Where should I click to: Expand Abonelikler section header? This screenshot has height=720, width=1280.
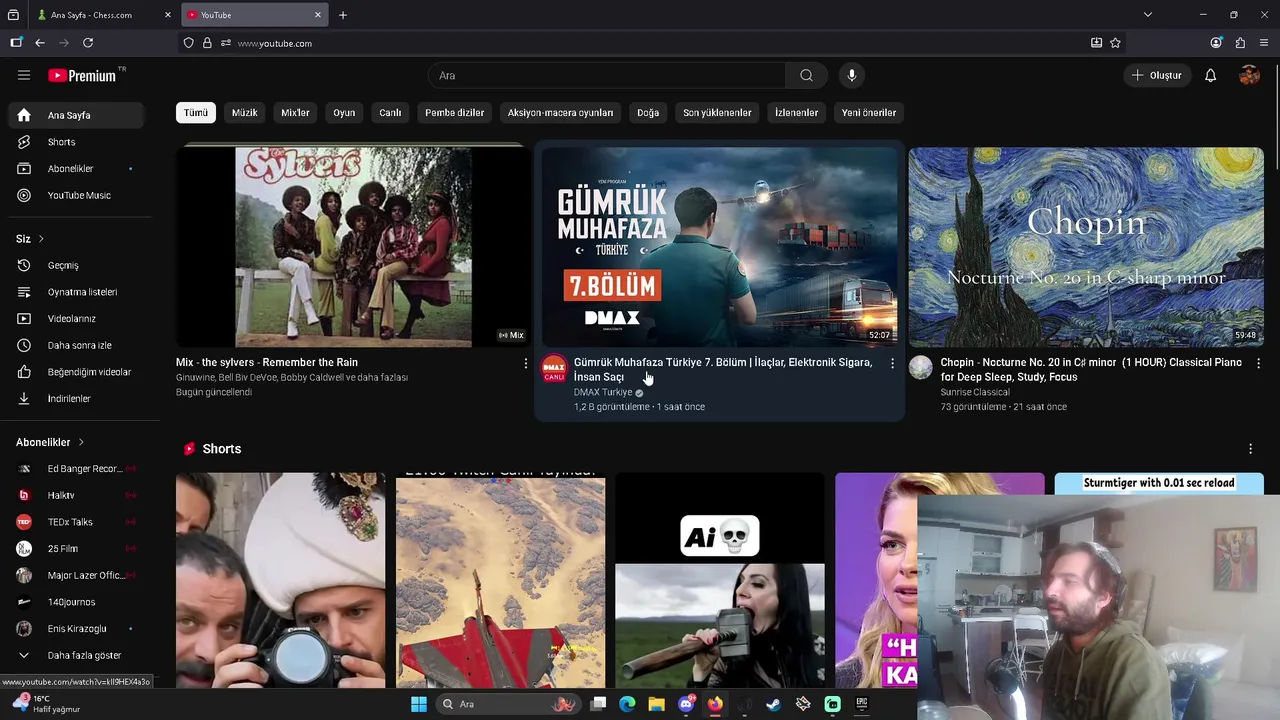point(50,442)
